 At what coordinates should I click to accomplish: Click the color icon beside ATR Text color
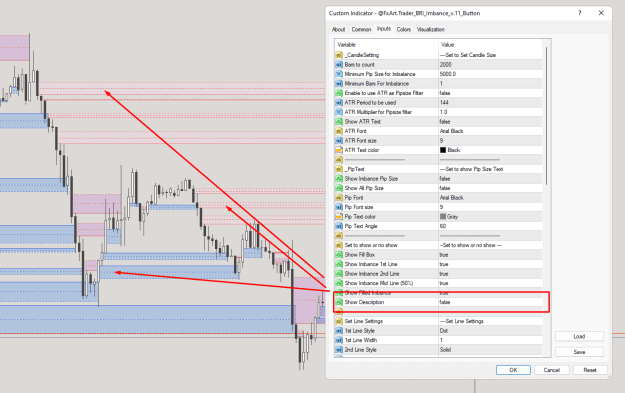pos(339,150)
